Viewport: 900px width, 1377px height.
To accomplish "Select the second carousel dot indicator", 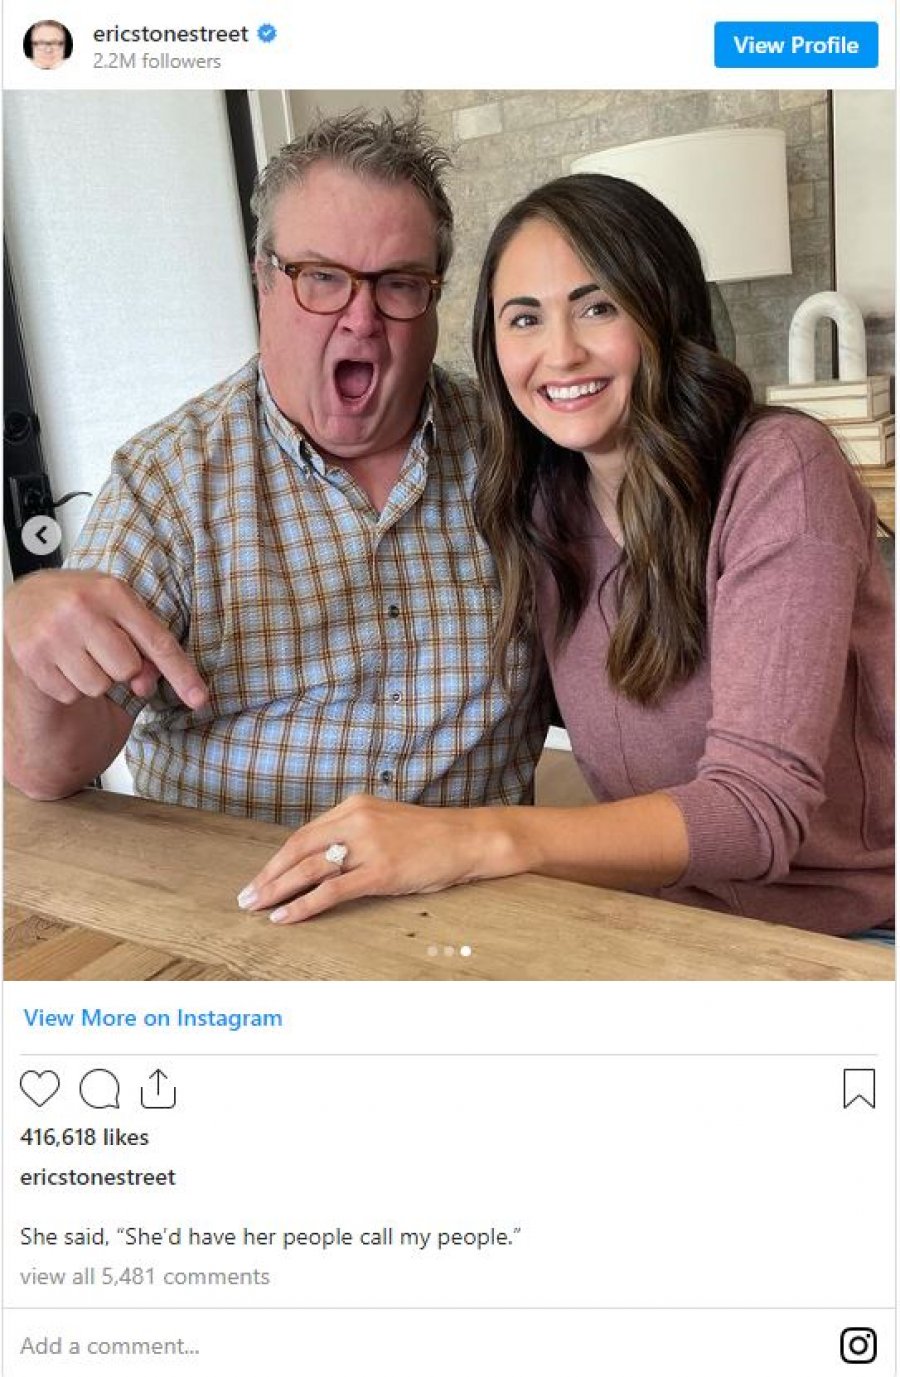I will [449, 951].
